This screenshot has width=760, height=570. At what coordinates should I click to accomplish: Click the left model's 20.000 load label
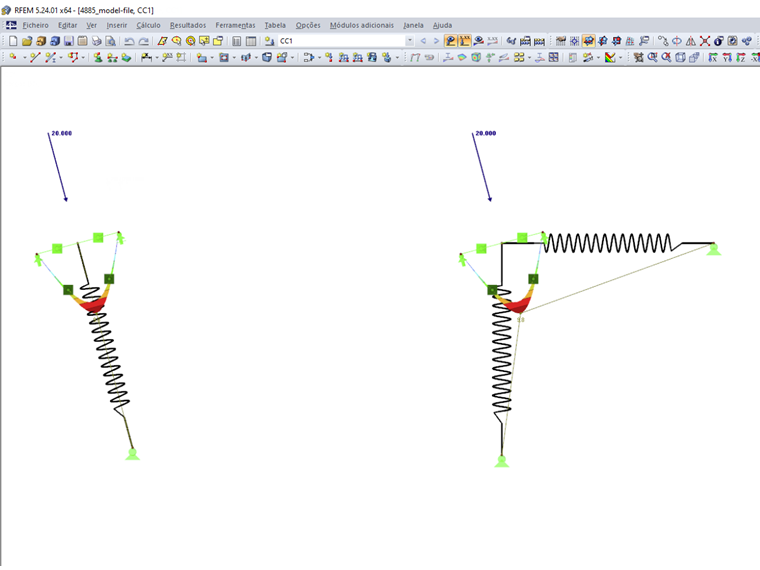[62, 133]
